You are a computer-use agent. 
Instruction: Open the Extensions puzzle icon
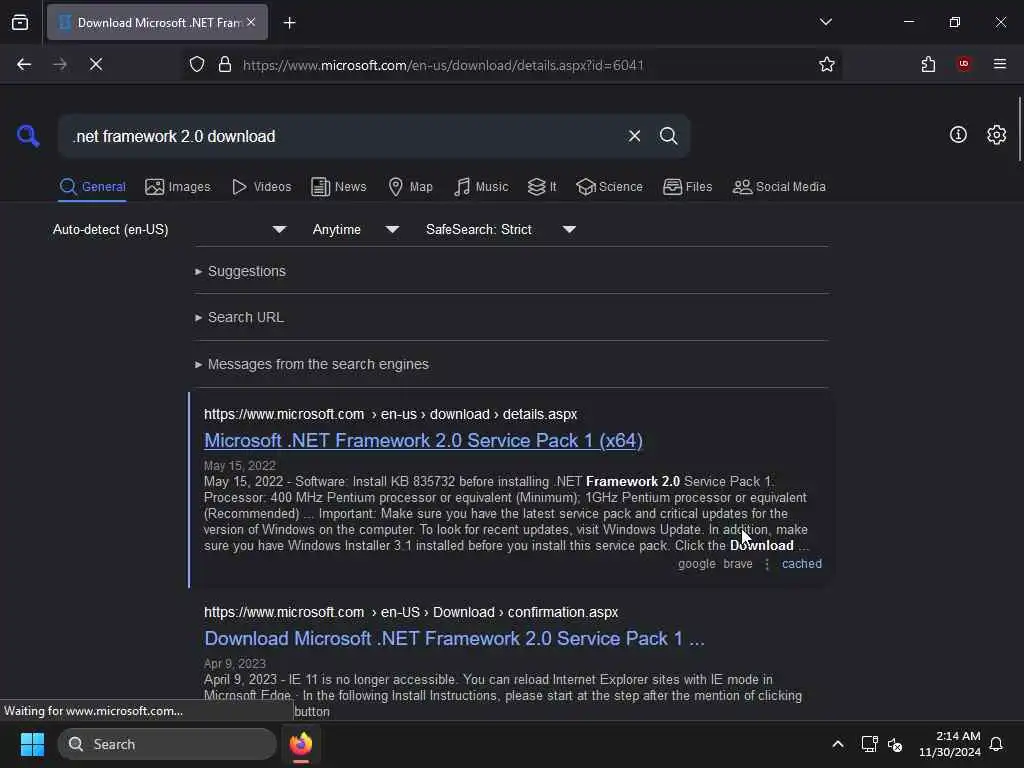click(928, 64)
